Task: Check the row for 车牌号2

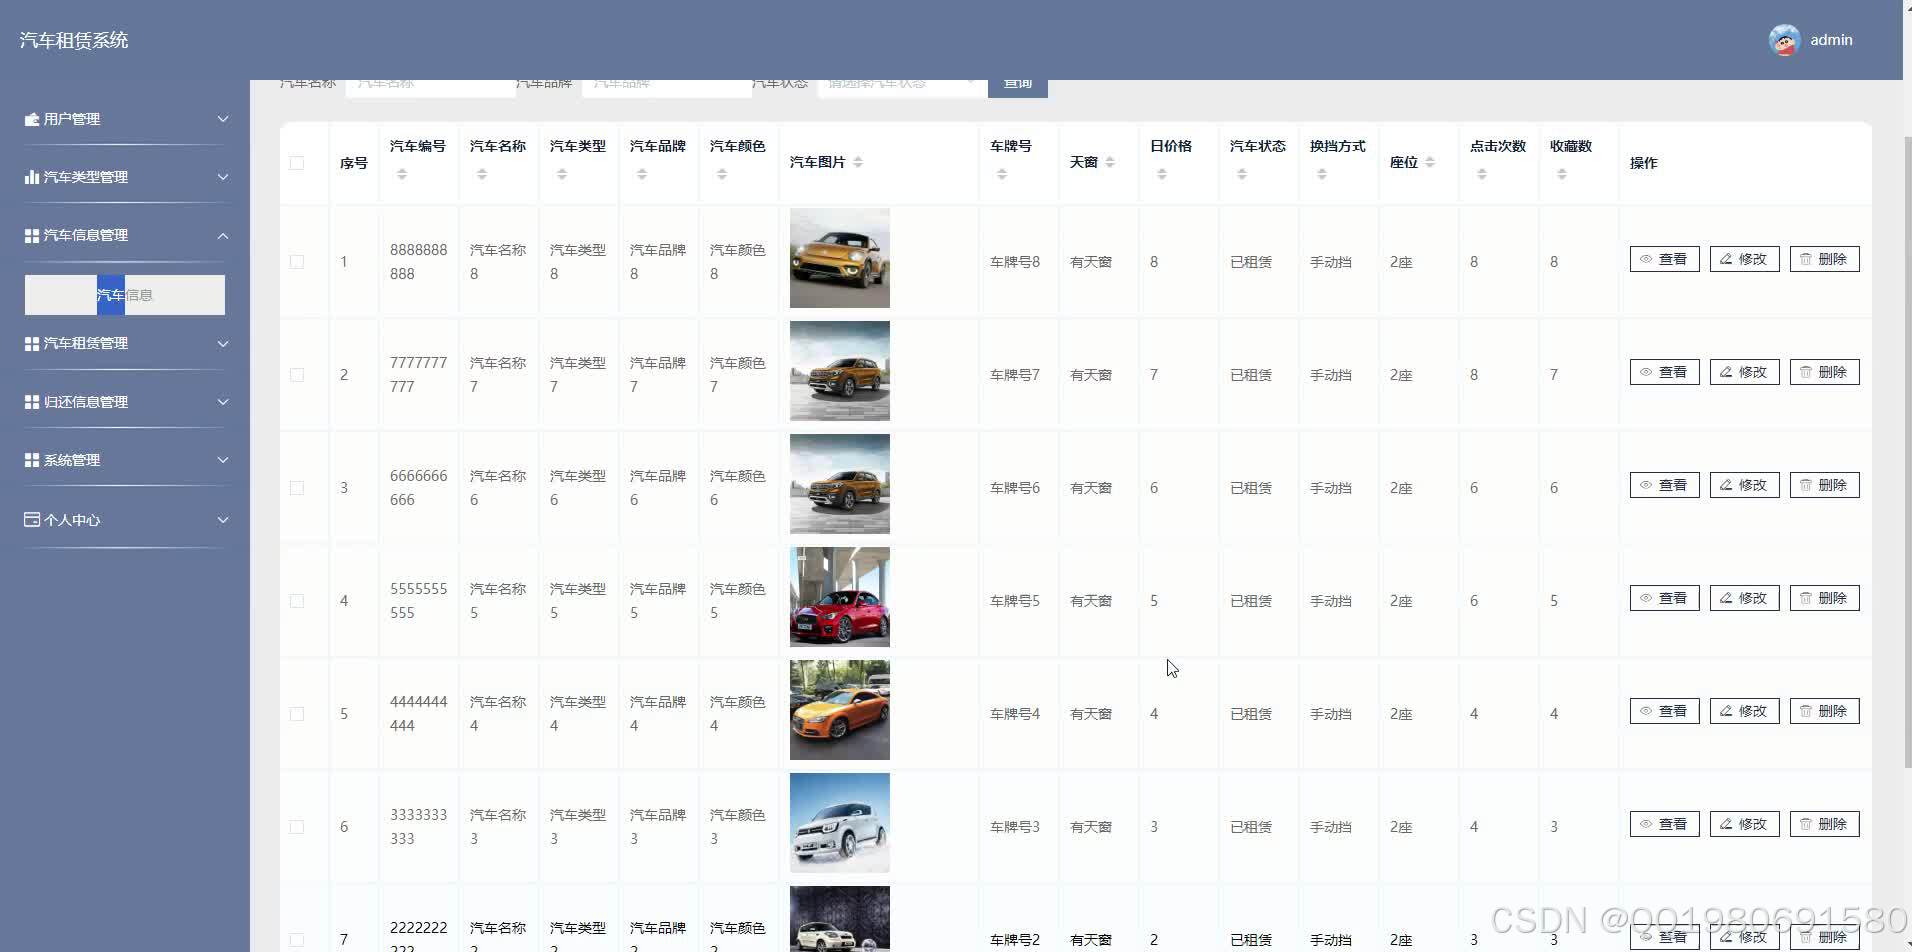Action: pos(297,940)
